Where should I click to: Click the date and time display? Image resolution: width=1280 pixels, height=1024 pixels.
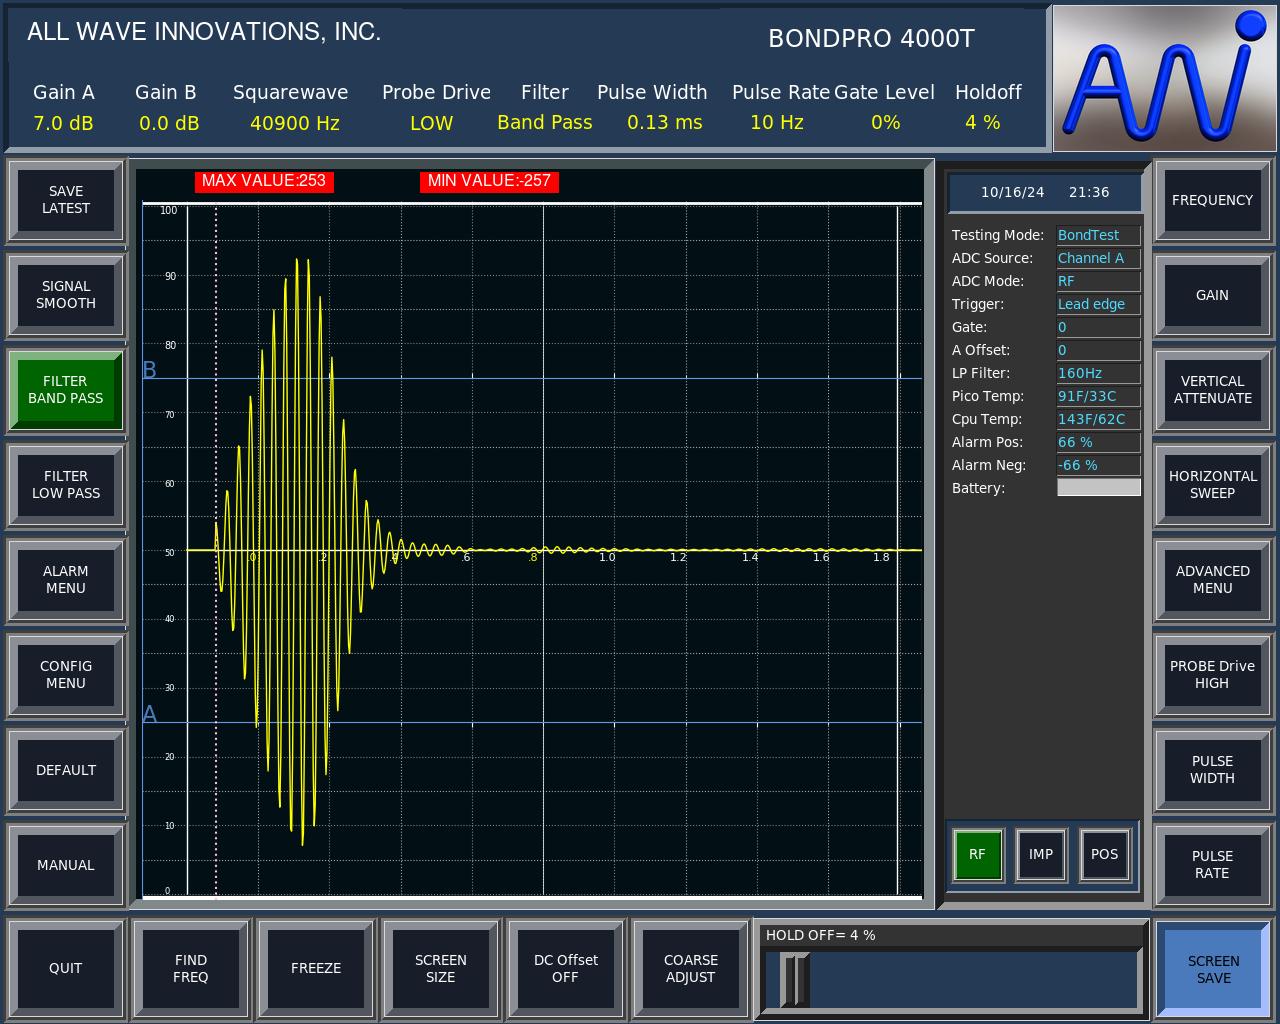point(1045,192)
